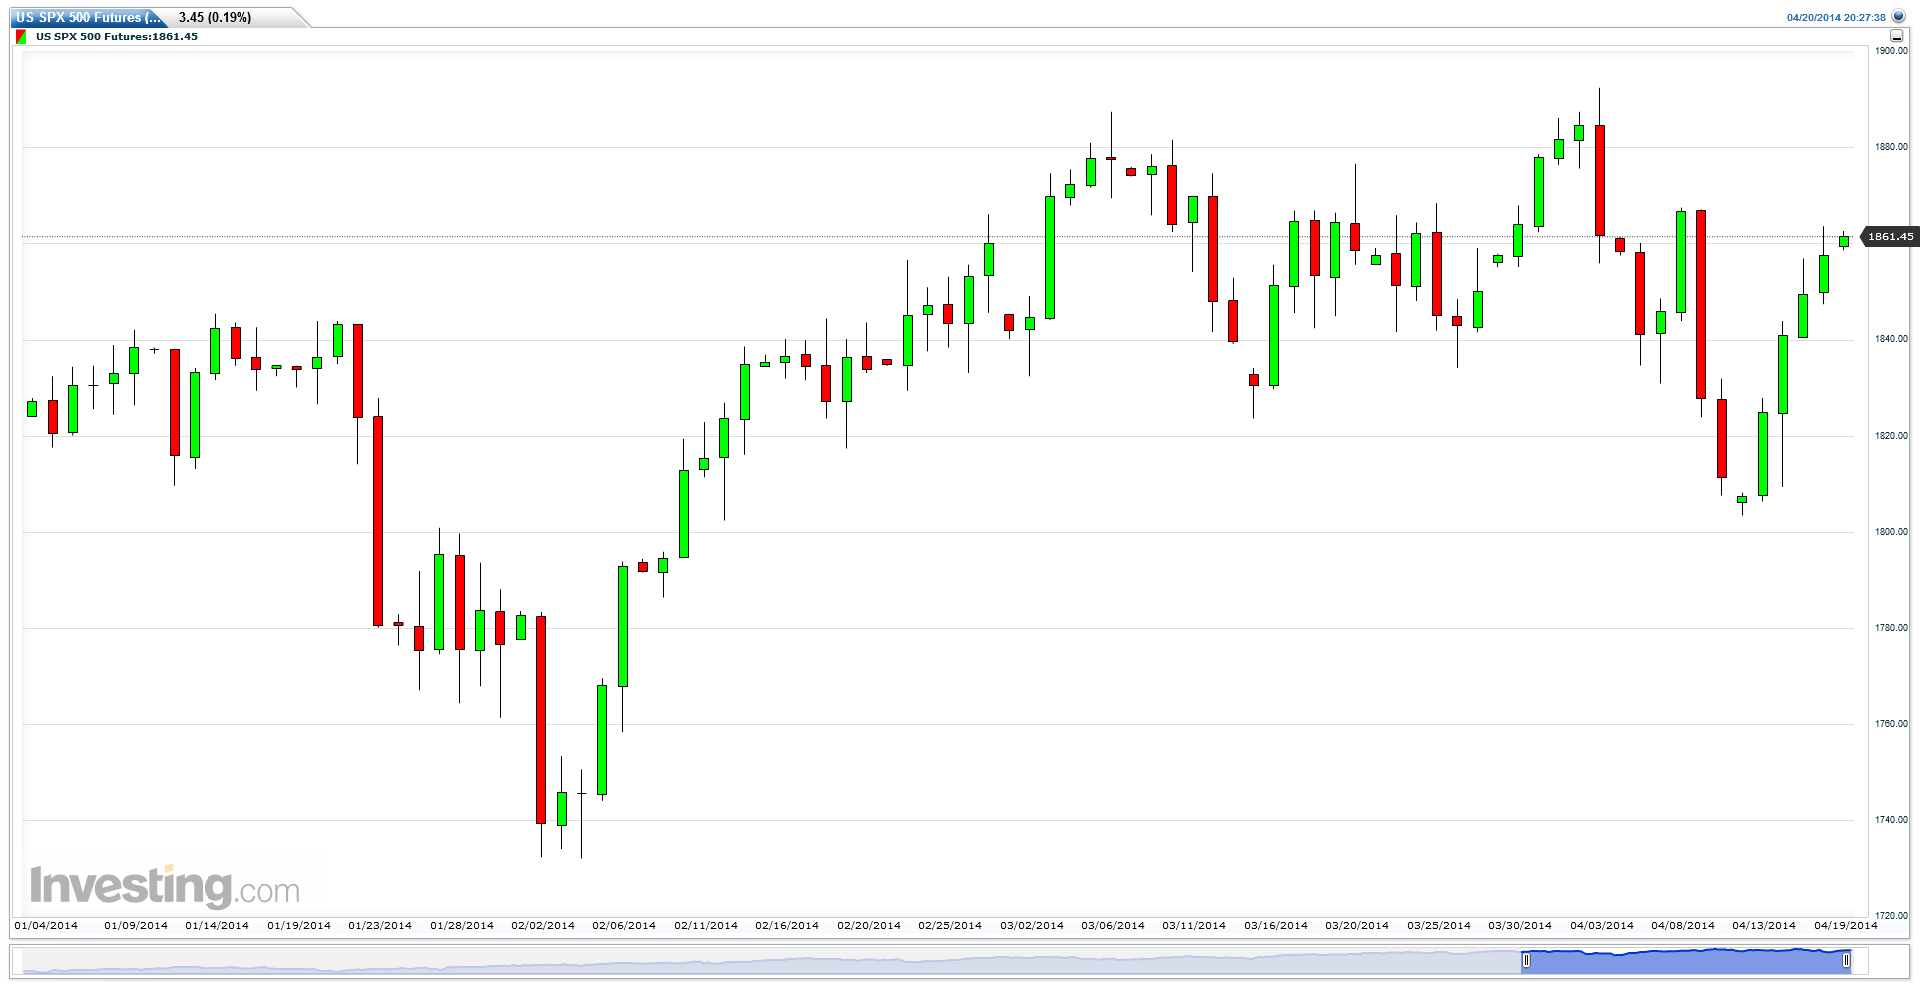Click the 04/19/2014 date label
Viewport: 1920px width, 987px height.
(x=1846, y=925)
